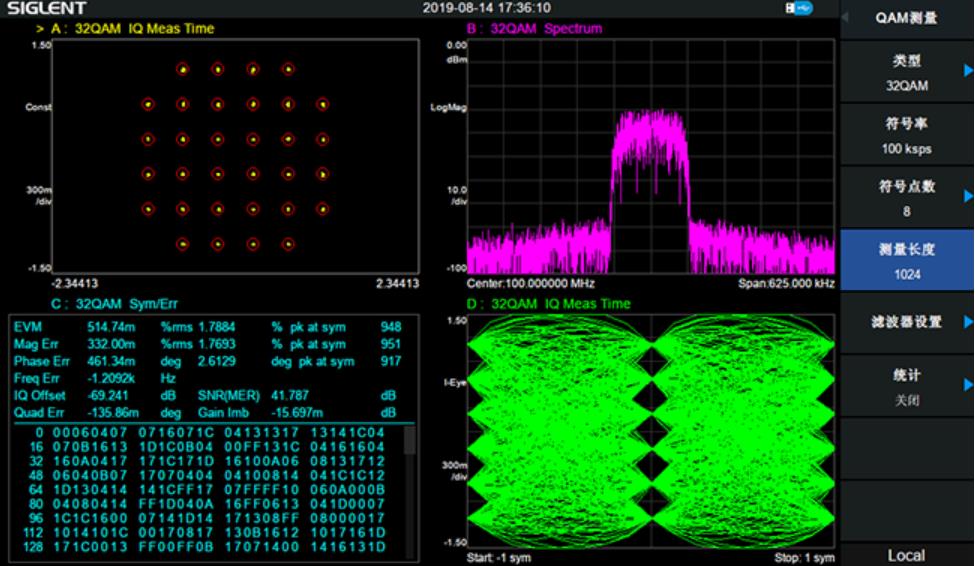This screenshot has height=566, width=975.
Task: Click the blue arrow on 类型 32QAM
Action: 967,70
